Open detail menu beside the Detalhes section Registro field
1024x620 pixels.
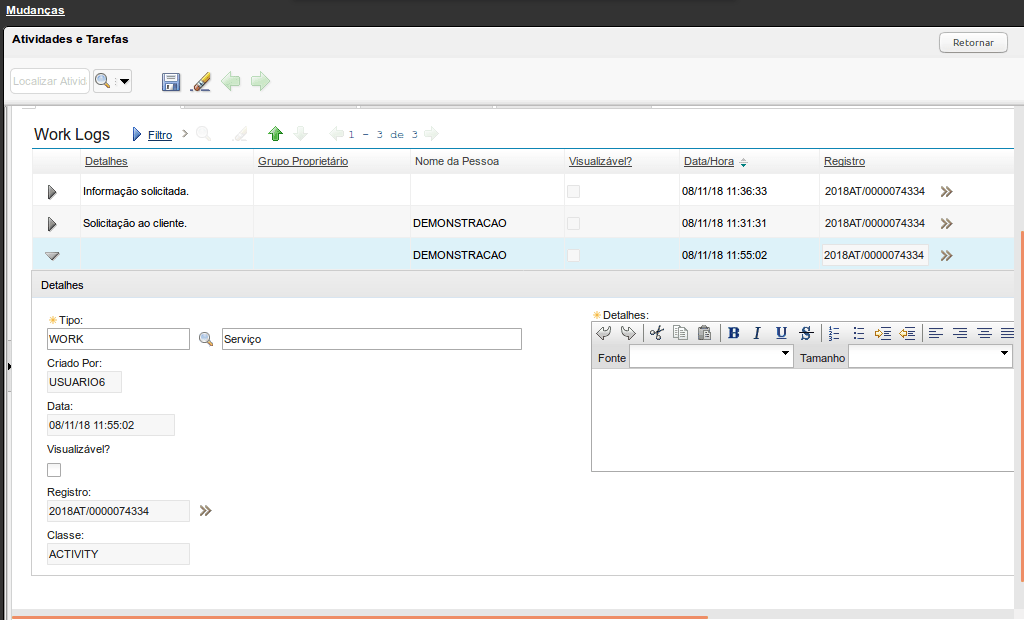point(206,511)
